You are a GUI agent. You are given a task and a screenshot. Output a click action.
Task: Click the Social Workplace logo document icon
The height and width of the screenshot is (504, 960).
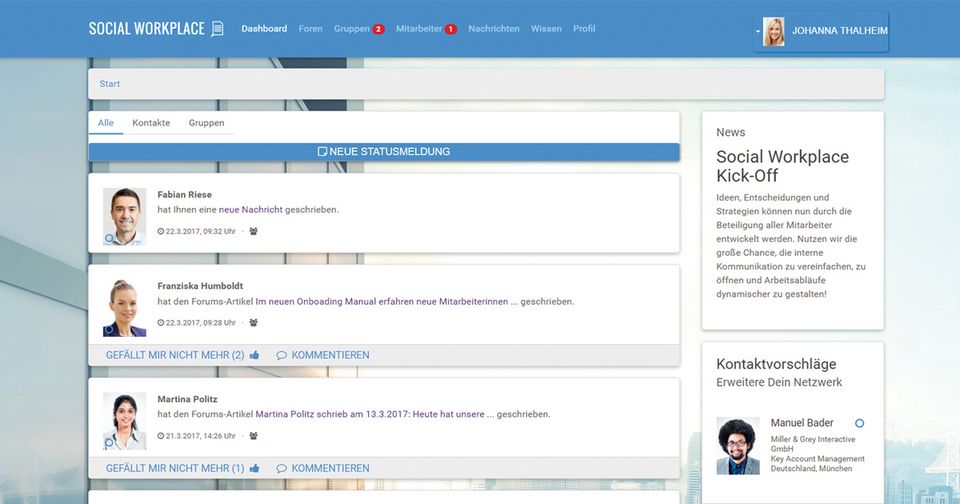pyautogui.click(x=217, y=29)
